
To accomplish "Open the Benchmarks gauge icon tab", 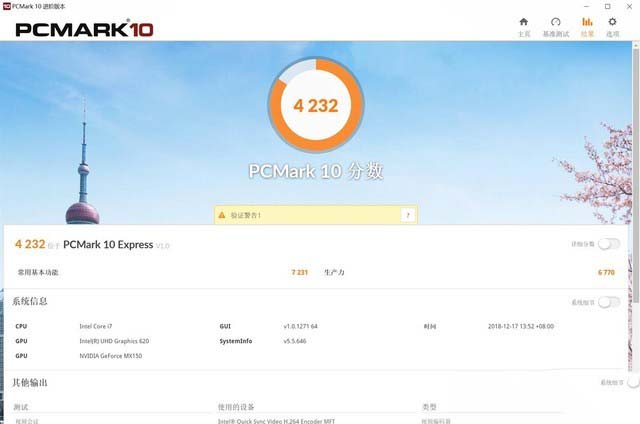I will pos(556,22).
